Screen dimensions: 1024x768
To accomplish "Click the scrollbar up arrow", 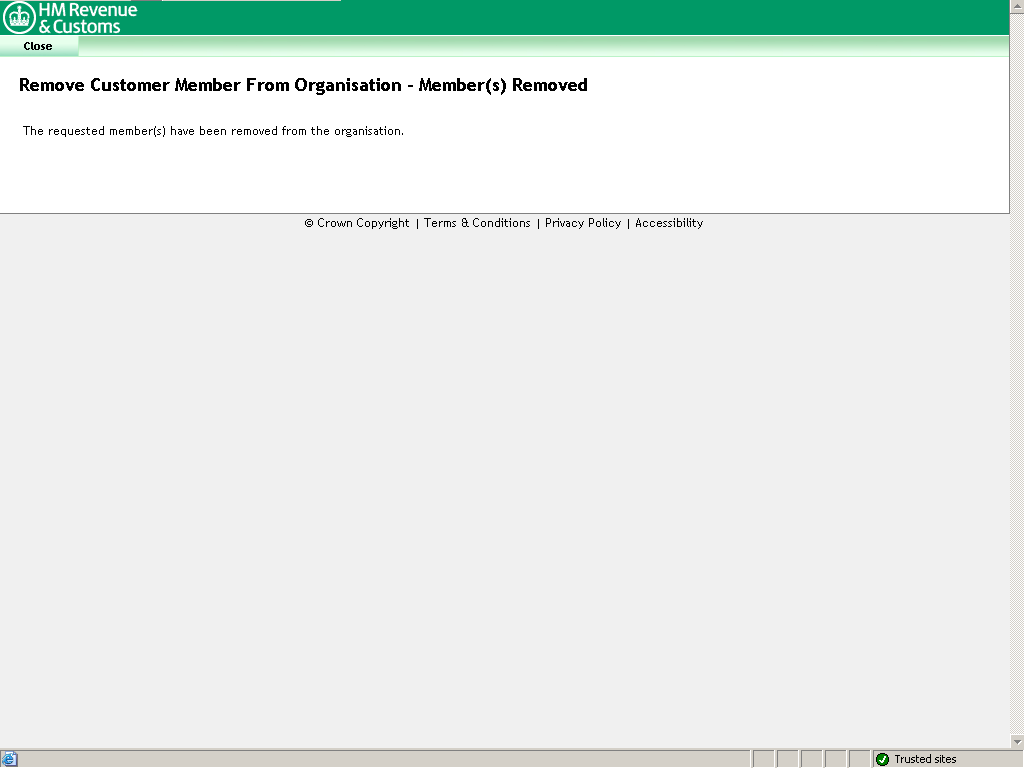I will pos(1017,8).
